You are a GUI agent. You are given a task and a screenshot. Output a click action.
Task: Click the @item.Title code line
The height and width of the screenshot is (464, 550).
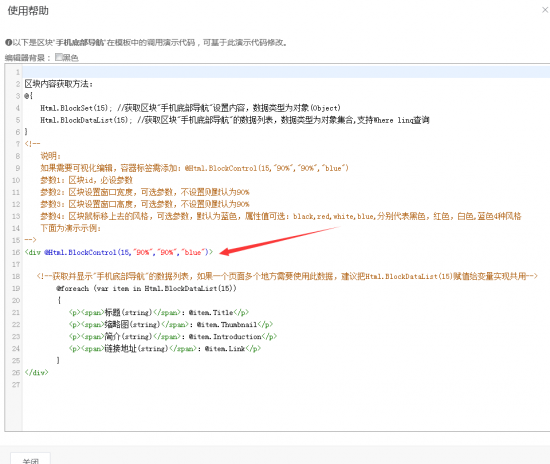point(159,312)
